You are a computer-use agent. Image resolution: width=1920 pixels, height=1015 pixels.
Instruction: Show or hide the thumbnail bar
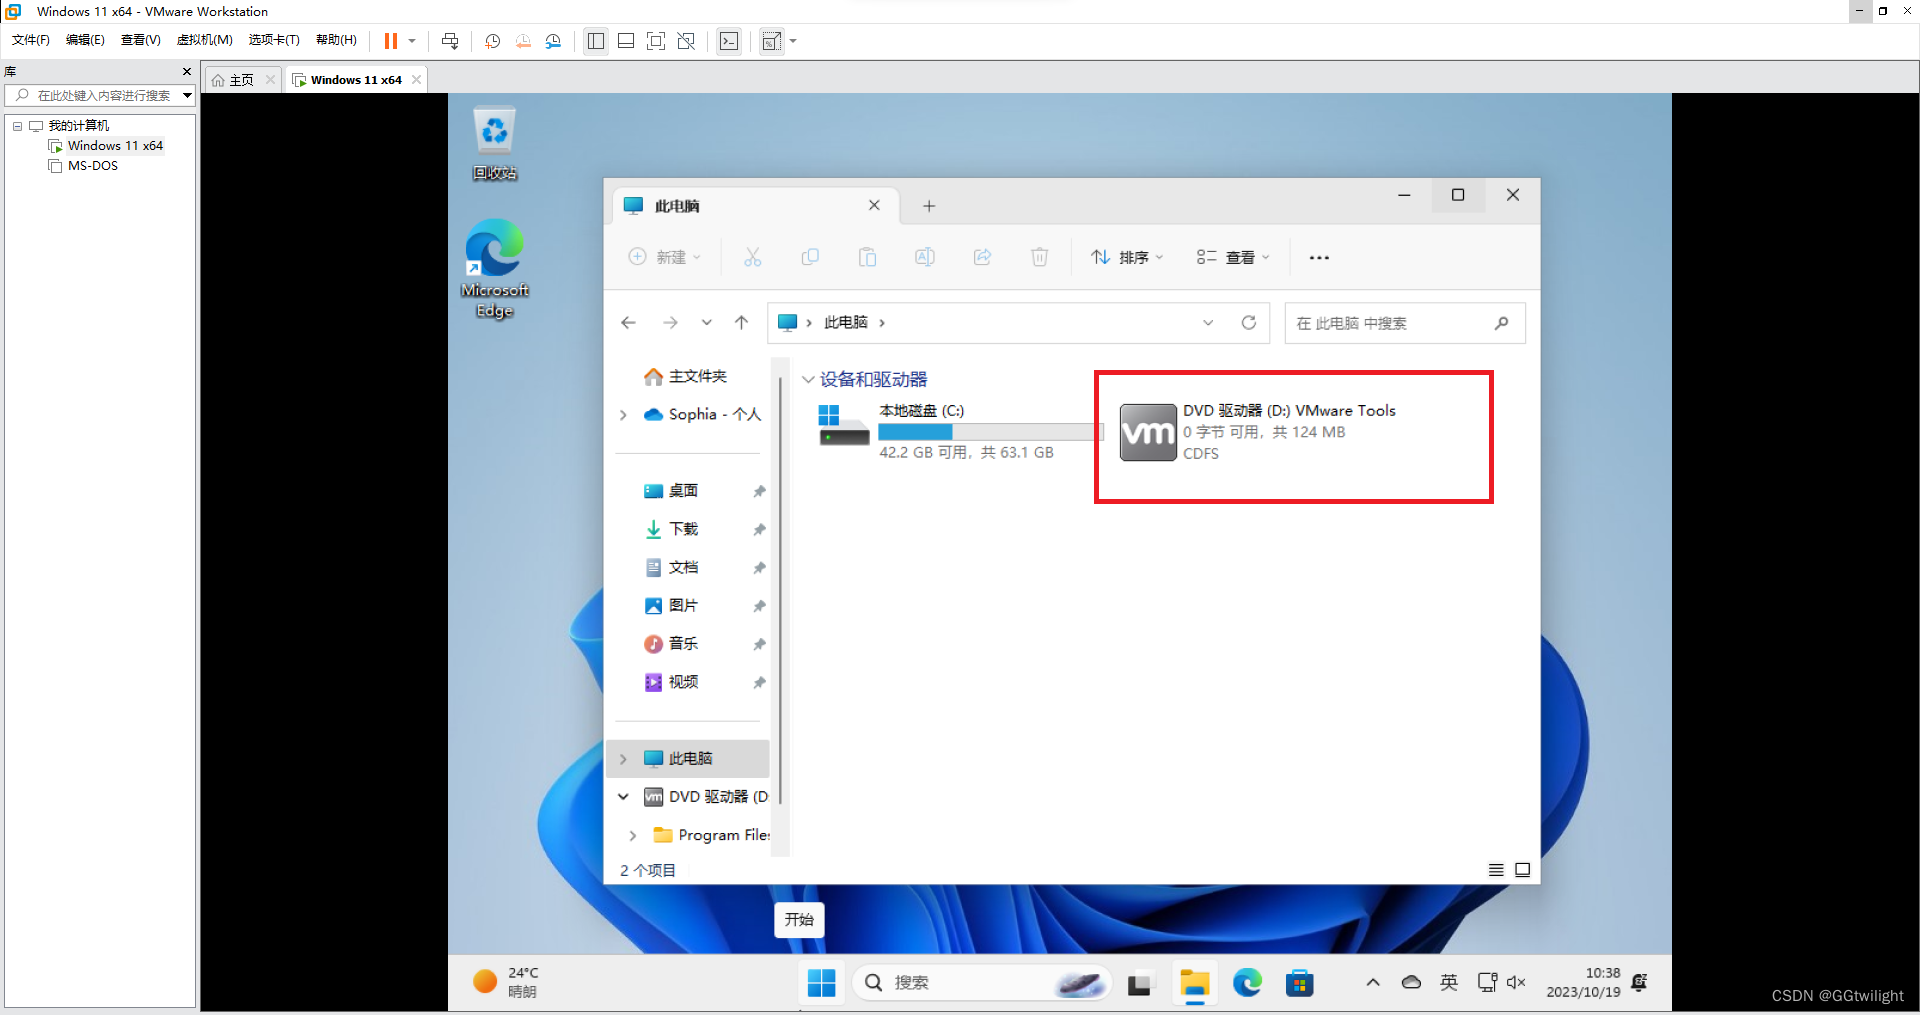626,41
